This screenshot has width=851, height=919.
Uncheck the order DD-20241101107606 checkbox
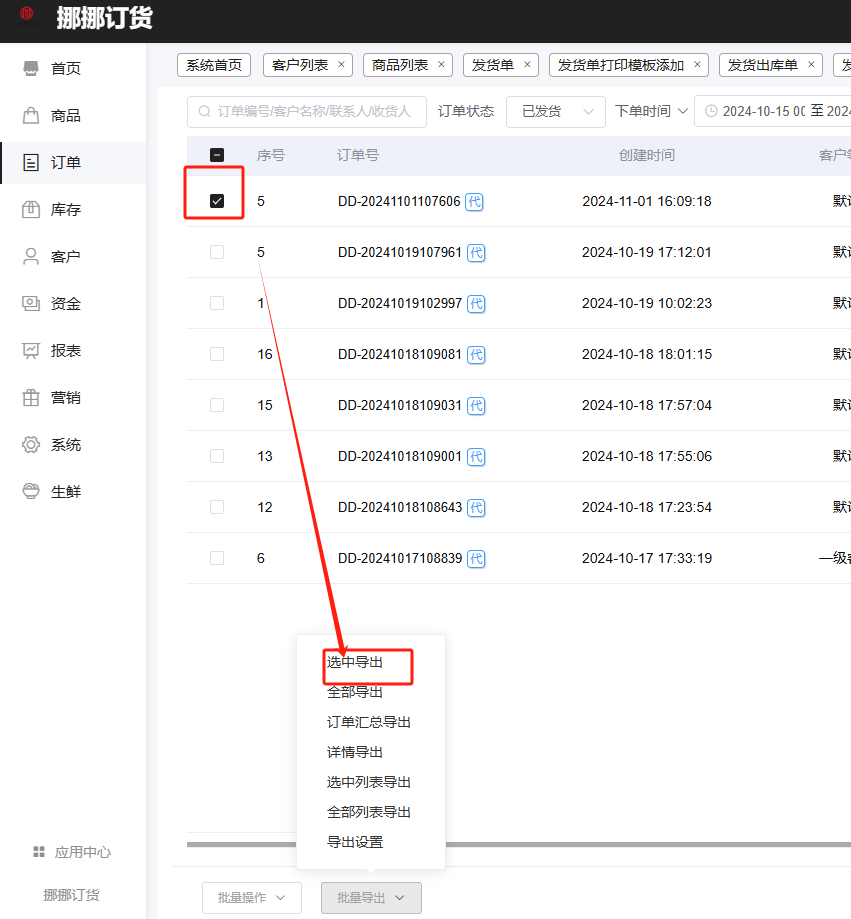point(217,201)
